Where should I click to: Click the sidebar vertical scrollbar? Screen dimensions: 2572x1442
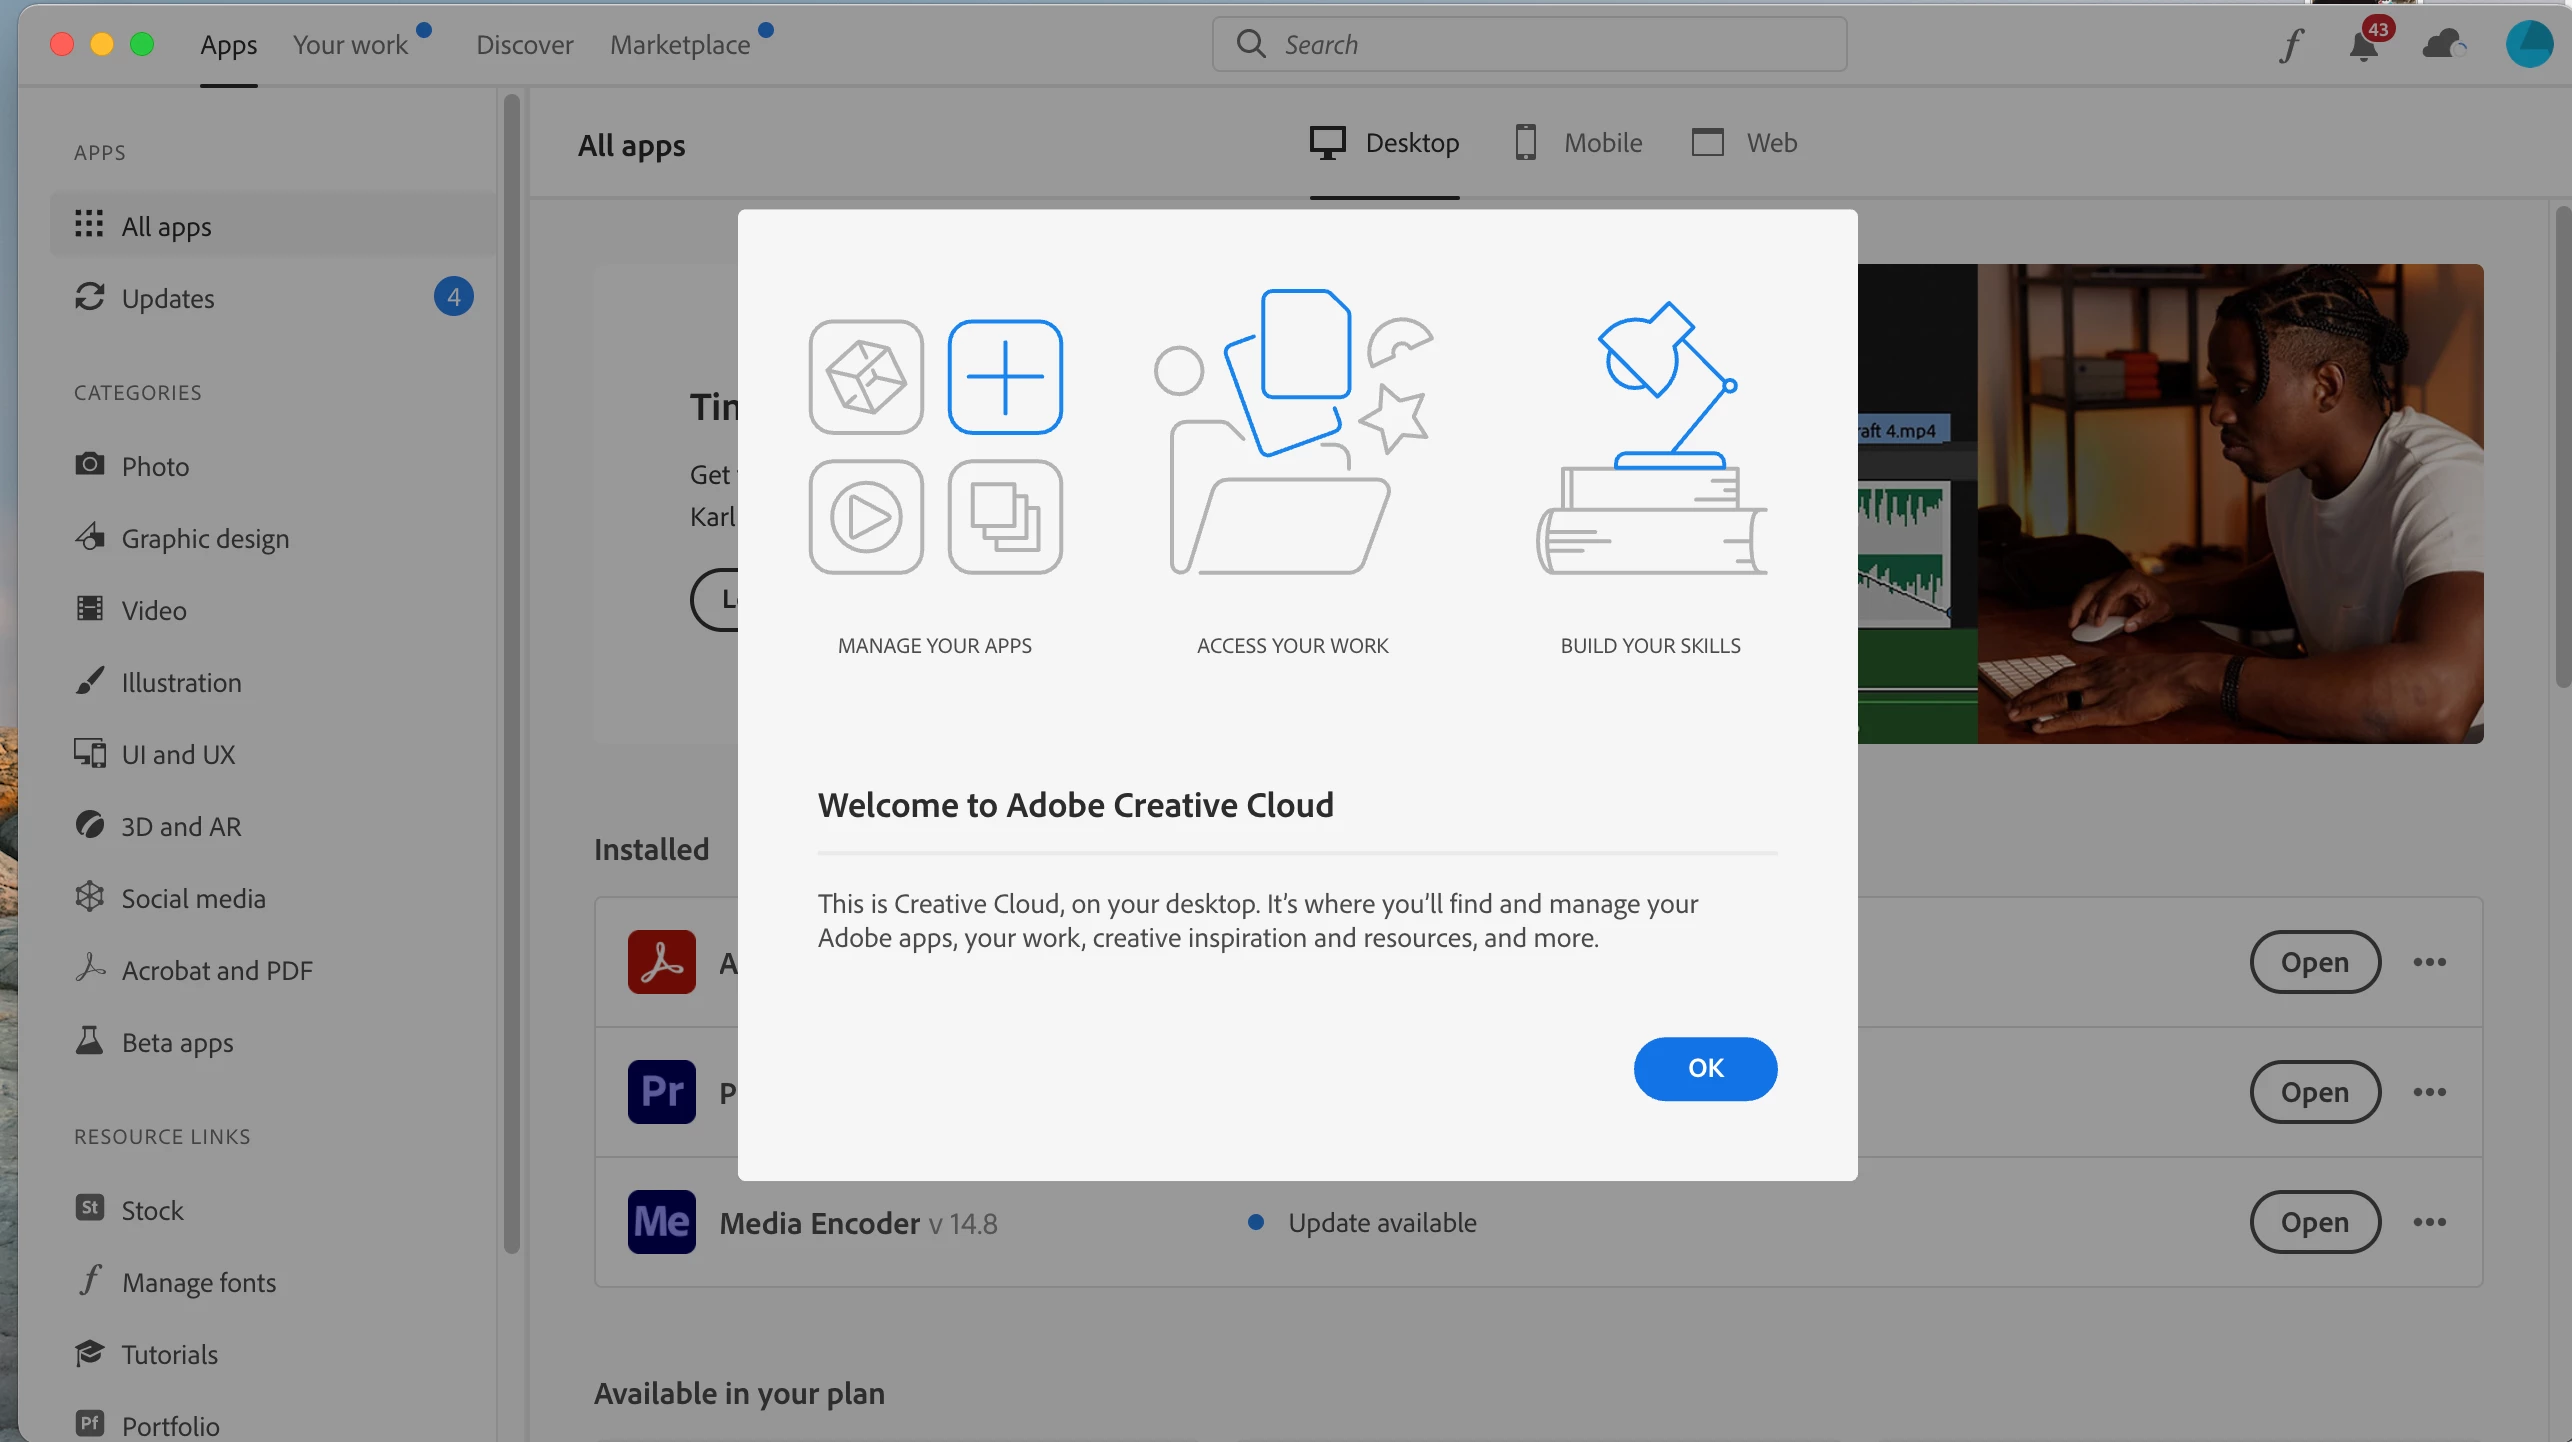pos(512,670)
